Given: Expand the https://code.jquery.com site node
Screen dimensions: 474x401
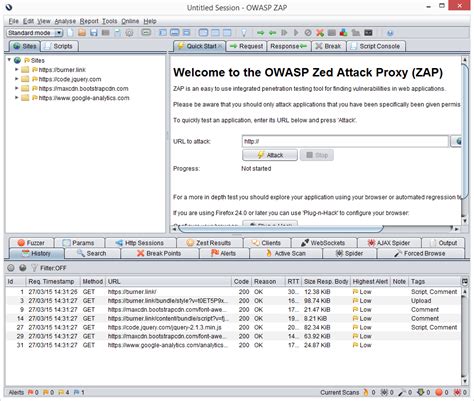Looking at the screenshot, I should (17, 79).
